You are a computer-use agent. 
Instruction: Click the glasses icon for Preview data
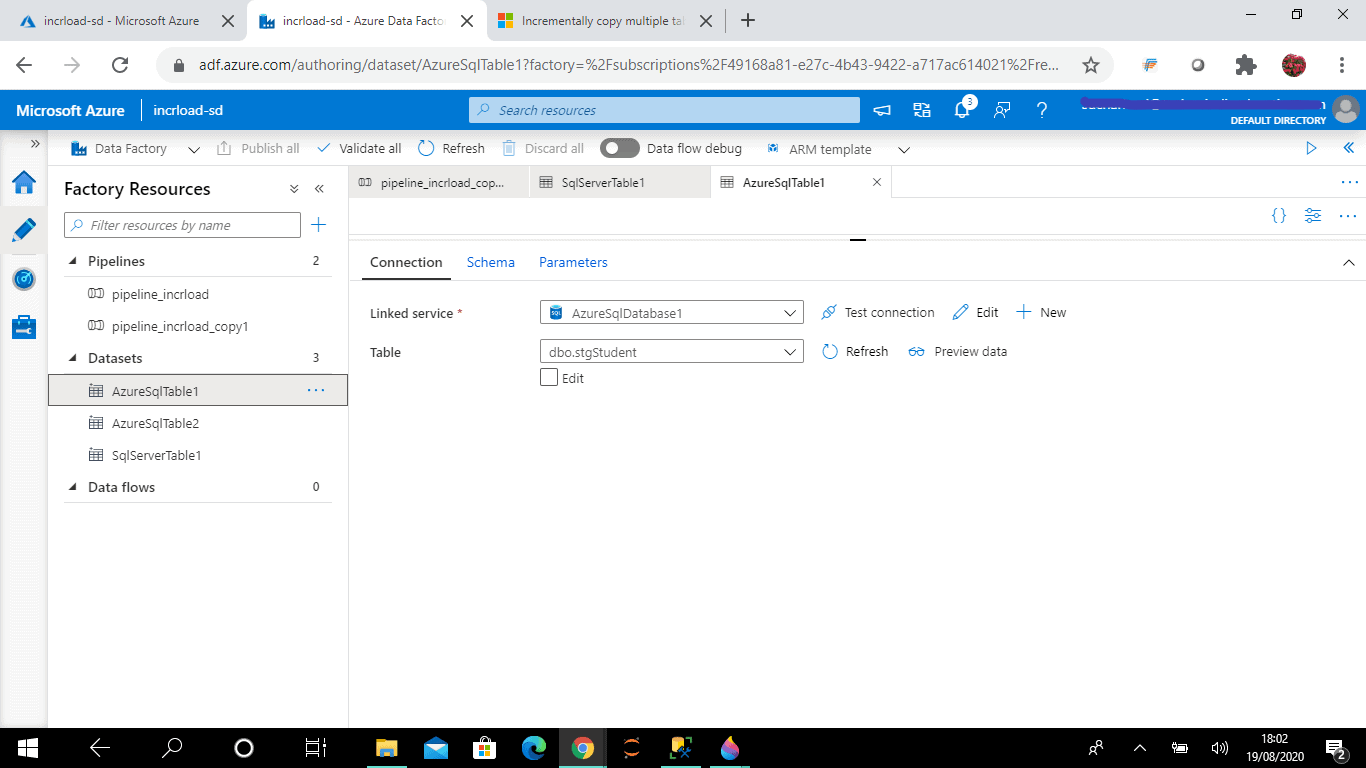[917, 352]
